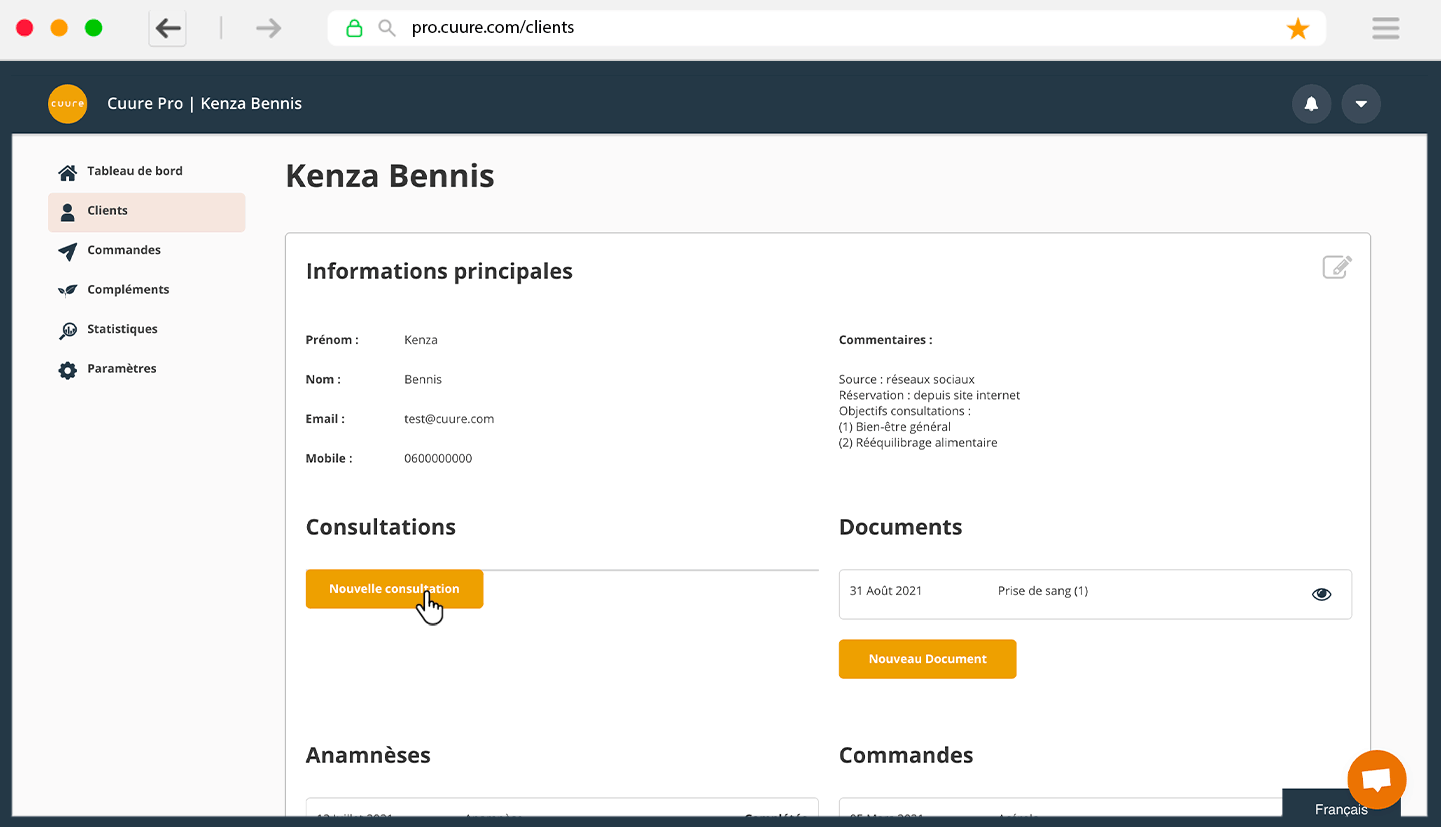Image resolution: width=1441 pixels, height=827 pixels.
Task: Click the Nouvelle consultation button
Action: click(x=394, y=589)
